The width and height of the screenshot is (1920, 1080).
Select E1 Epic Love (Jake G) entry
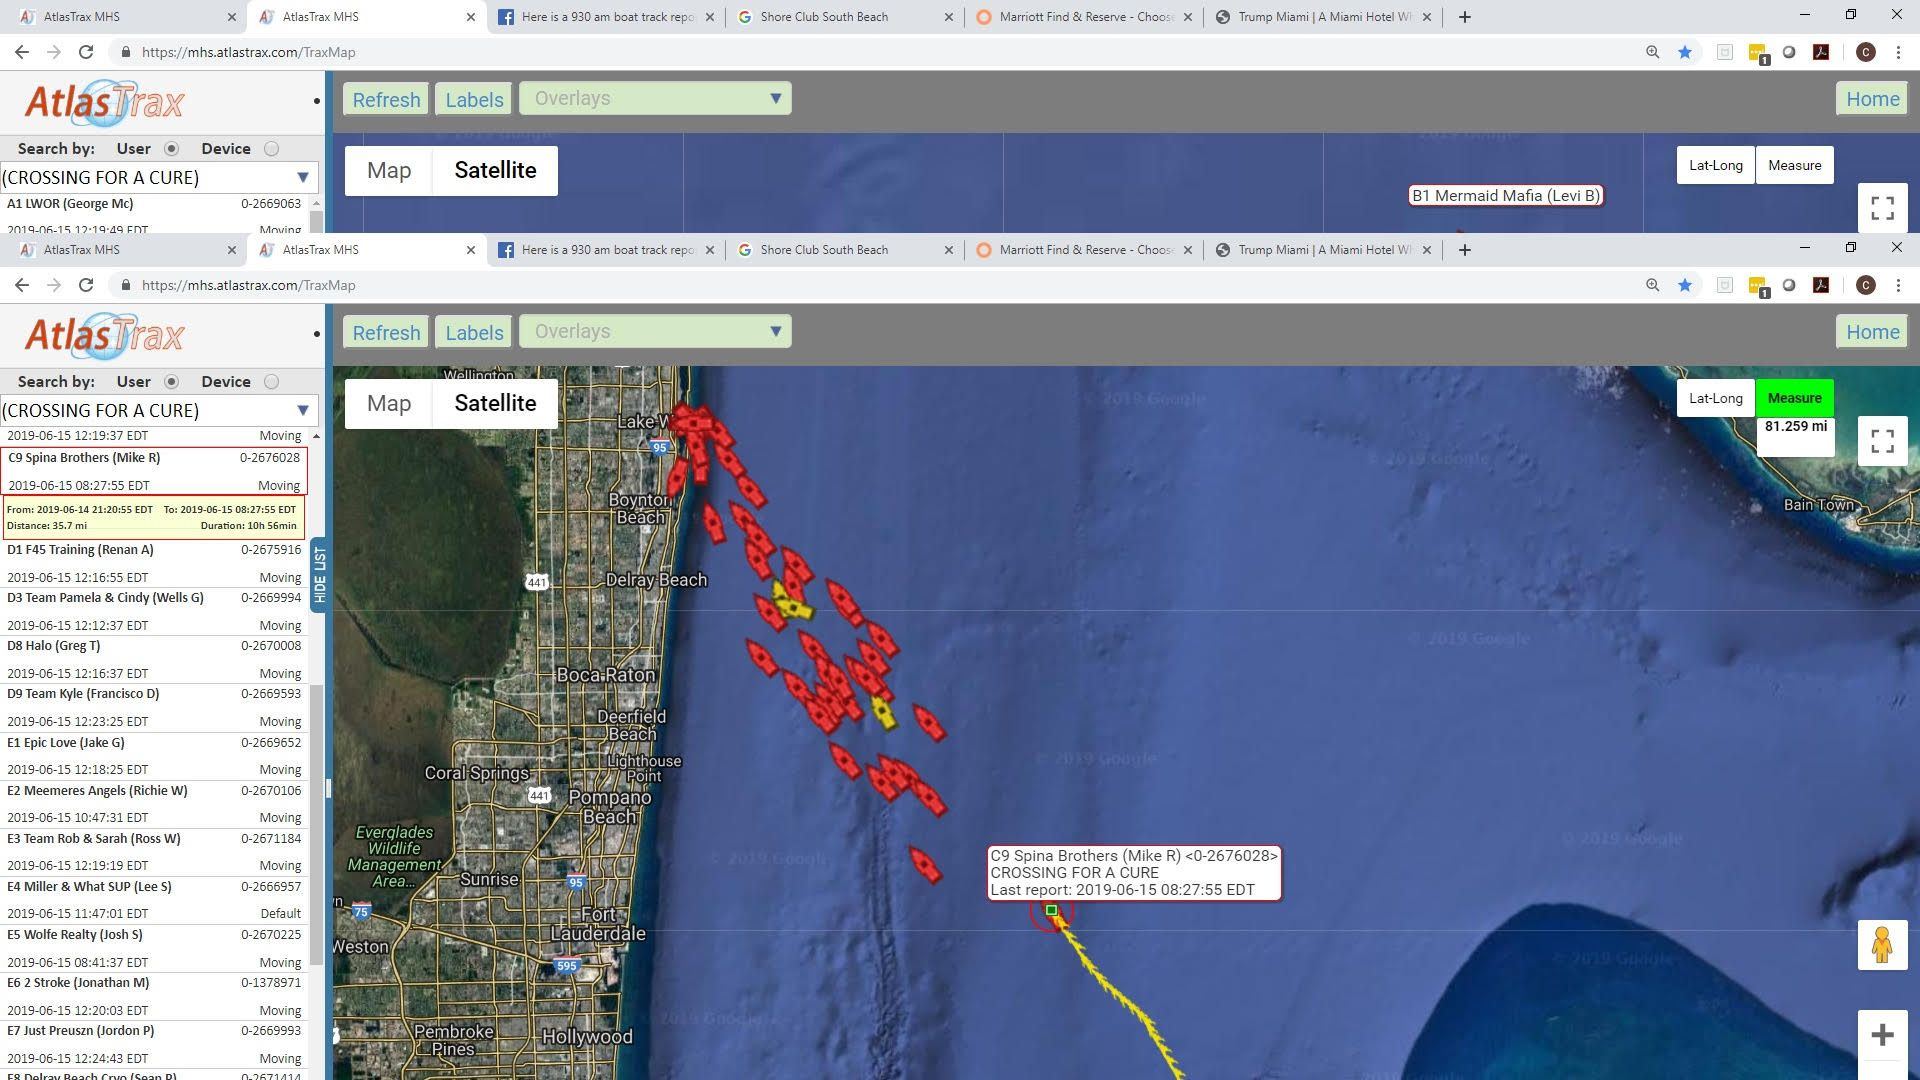(154, 755)
